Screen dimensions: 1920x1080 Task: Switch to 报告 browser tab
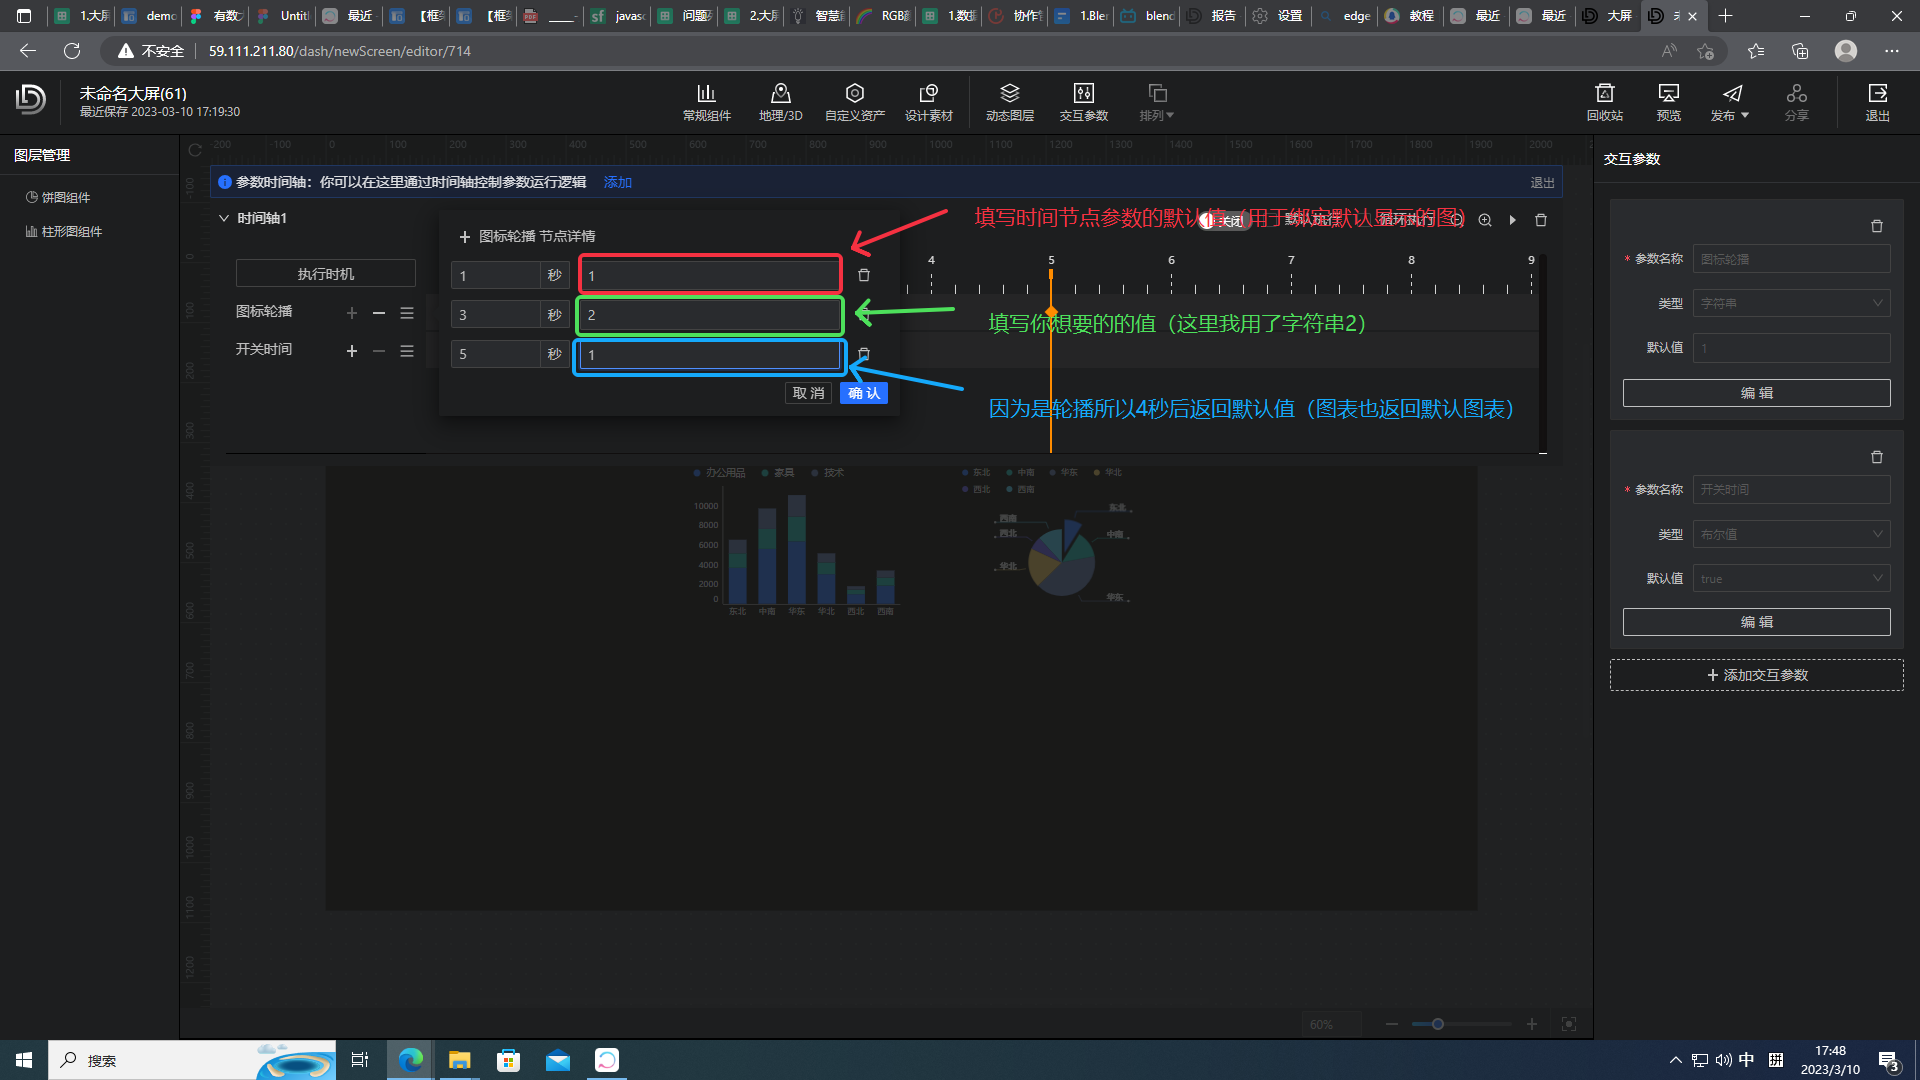tap(1212, 16)
